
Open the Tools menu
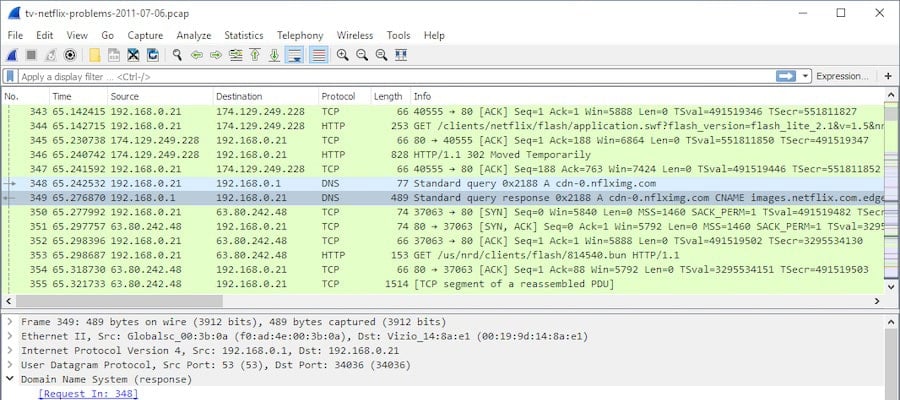[398, 36]
